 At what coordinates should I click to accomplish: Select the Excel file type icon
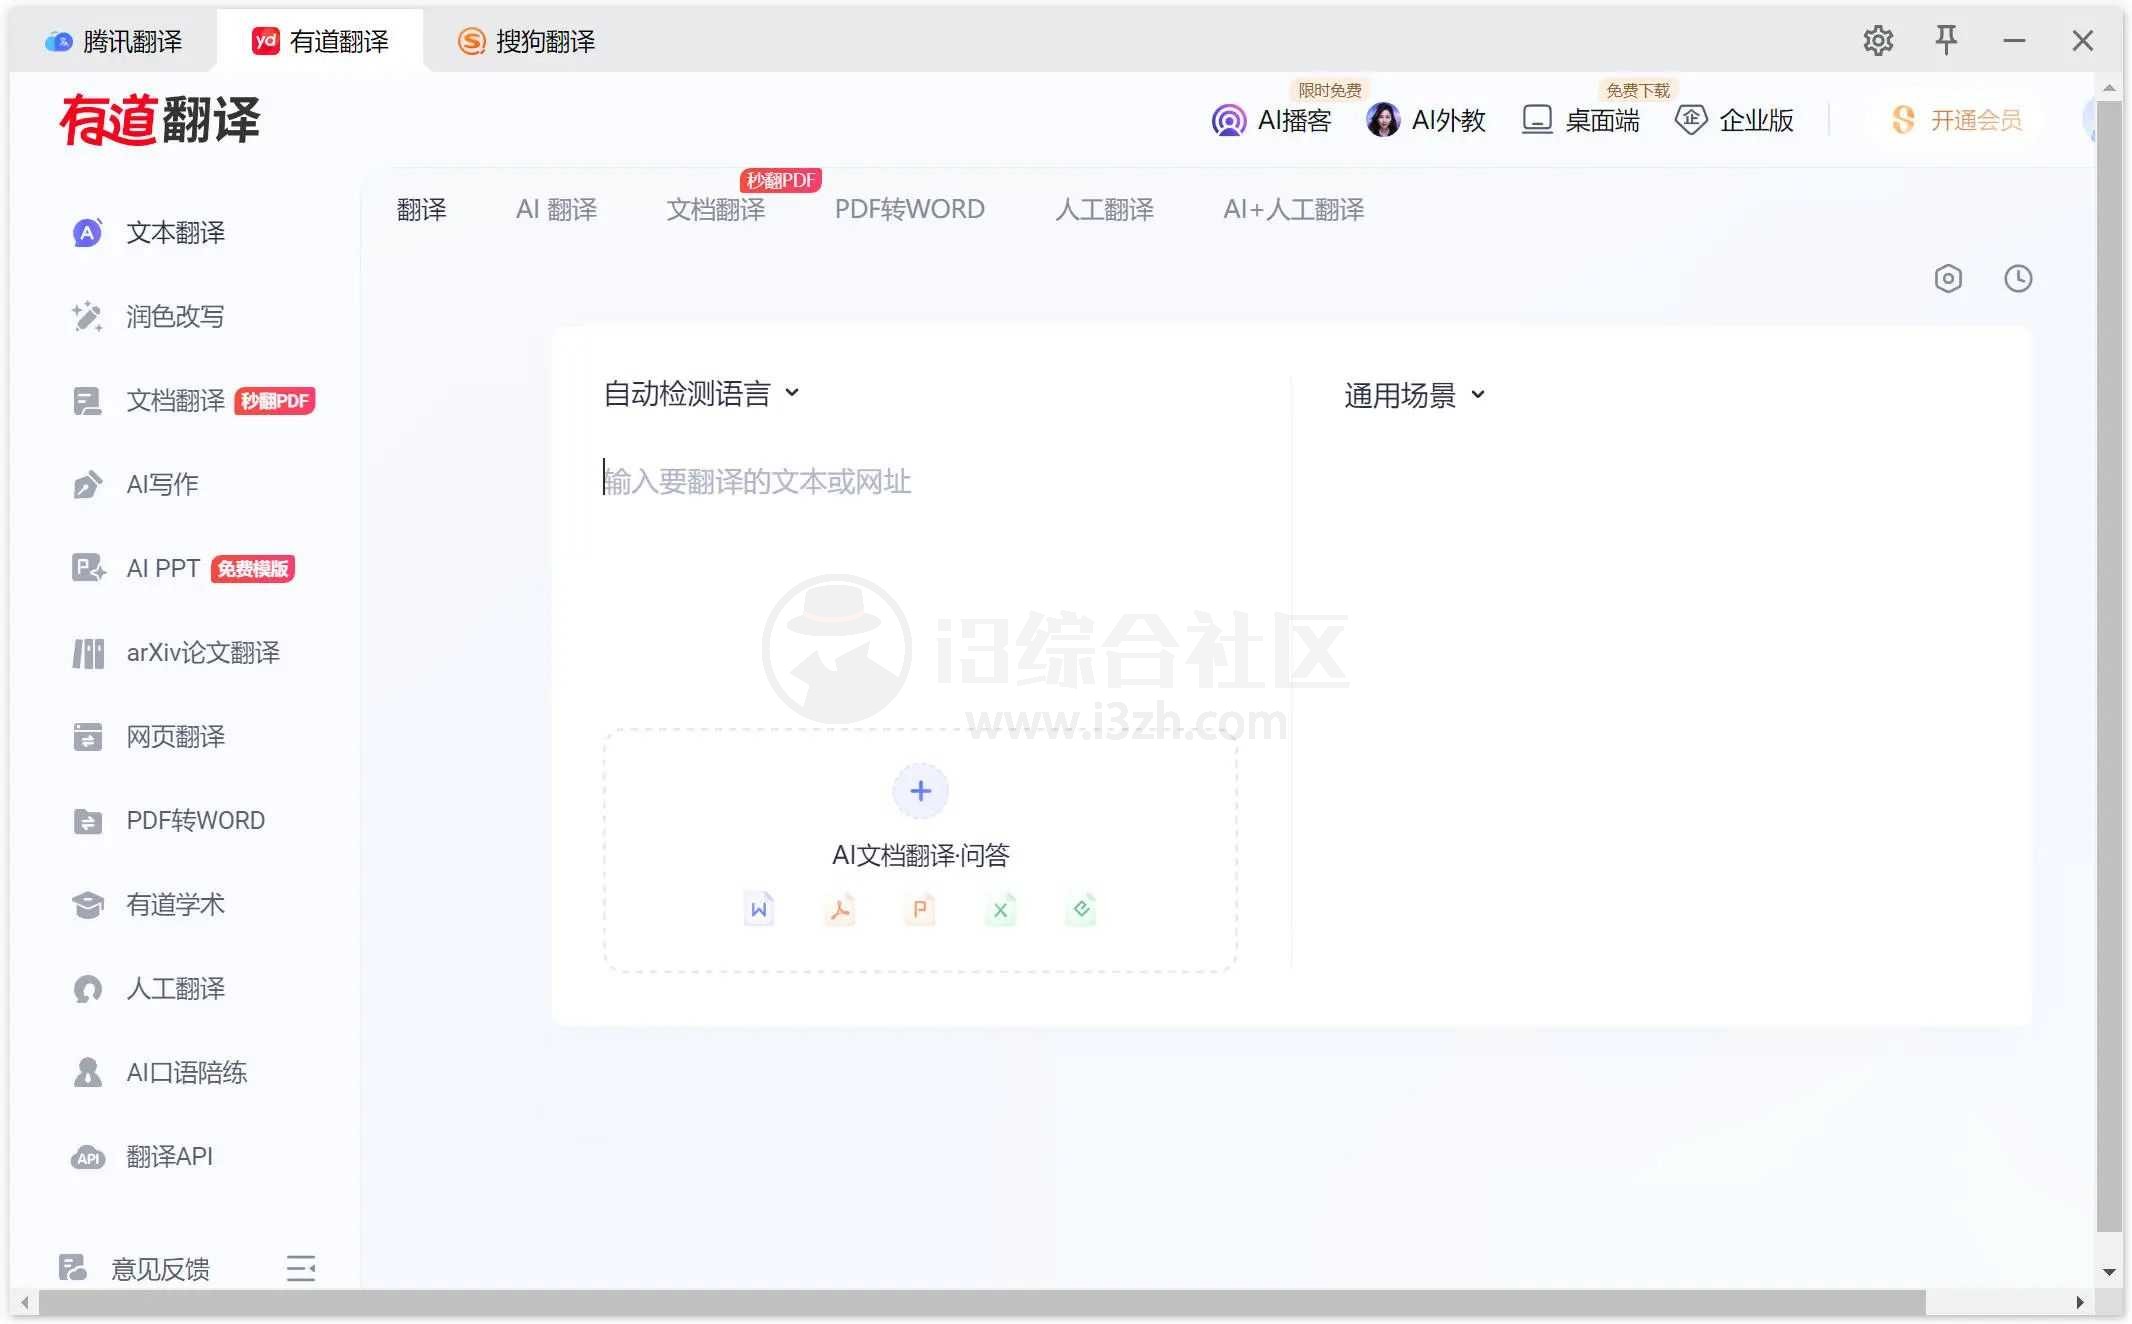(1000, 909)
